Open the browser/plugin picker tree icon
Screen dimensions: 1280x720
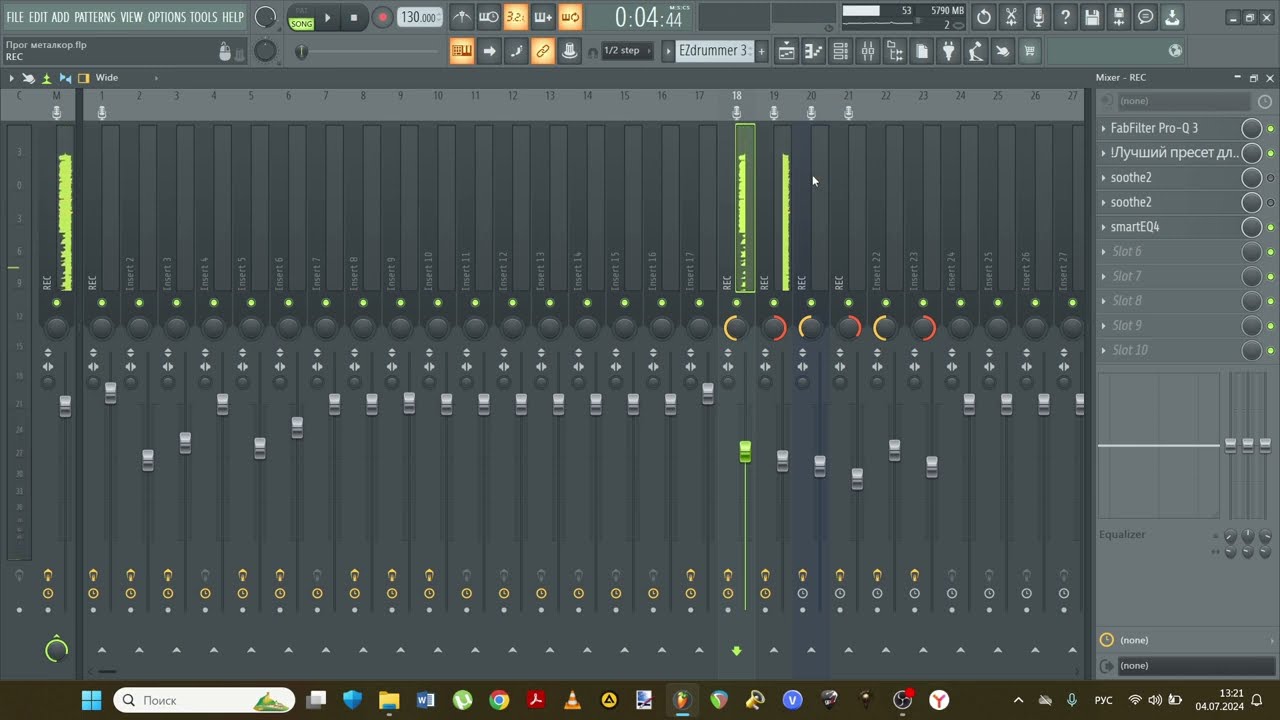[x=895, y=51]
